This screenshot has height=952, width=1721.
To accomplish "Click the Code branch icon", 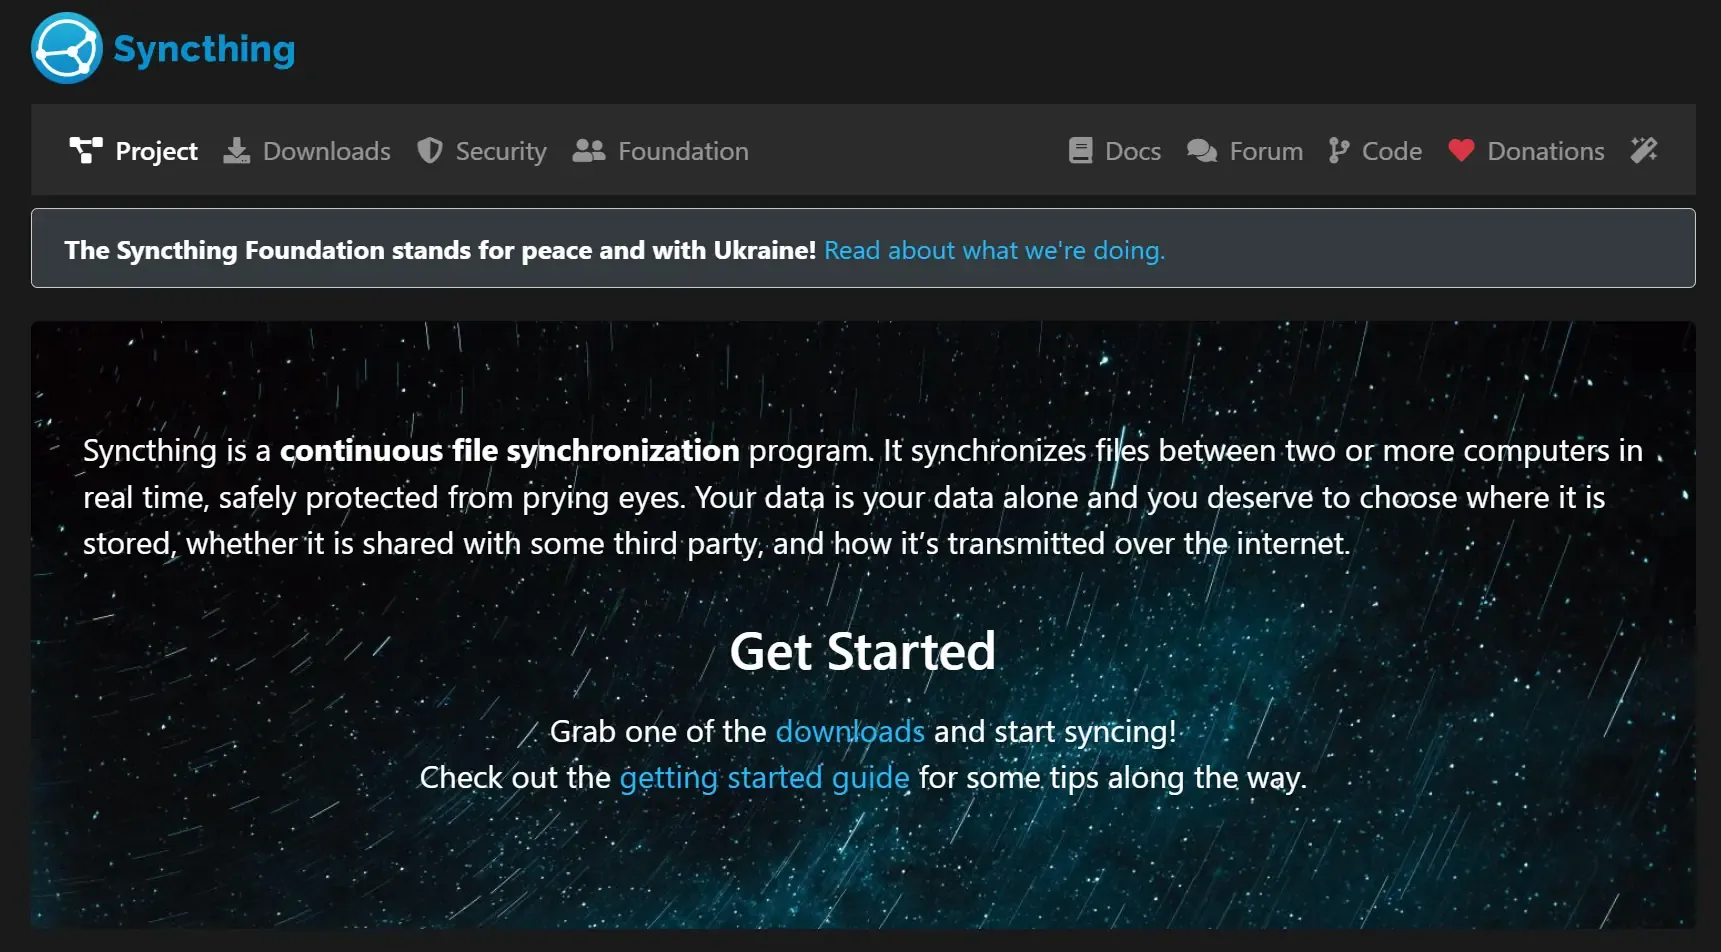I will [1339, 150].
